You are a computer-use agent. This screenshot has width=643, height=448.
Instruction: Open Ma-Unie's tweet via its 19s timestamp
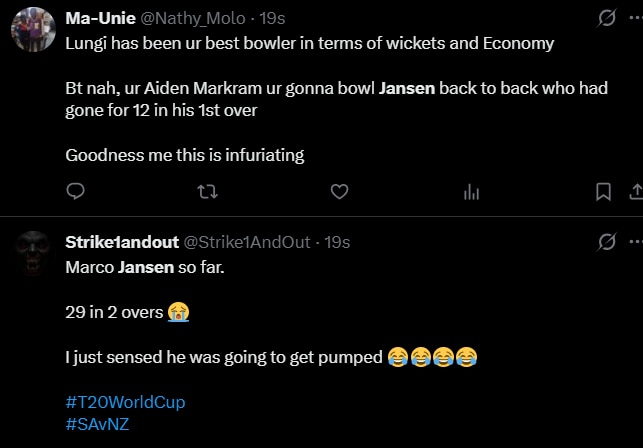pyautogui.click(x=272, y=18)
